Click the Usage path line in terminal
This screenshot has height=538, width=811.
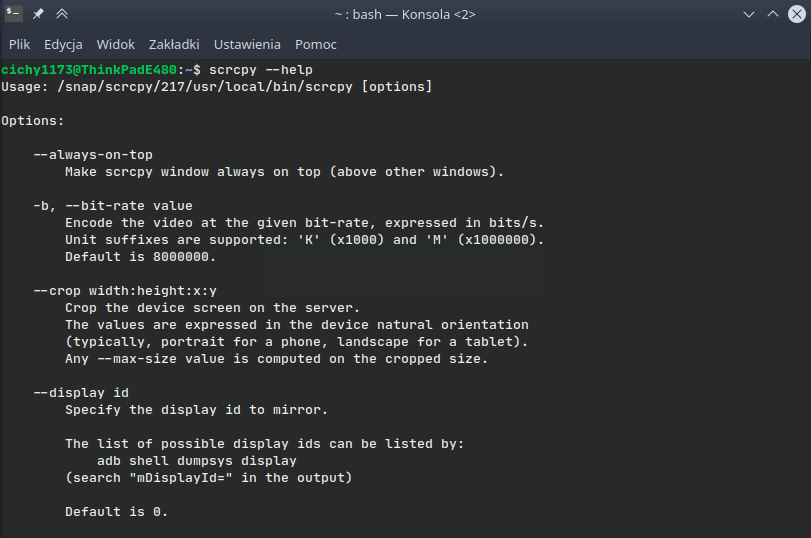(216, 87)
